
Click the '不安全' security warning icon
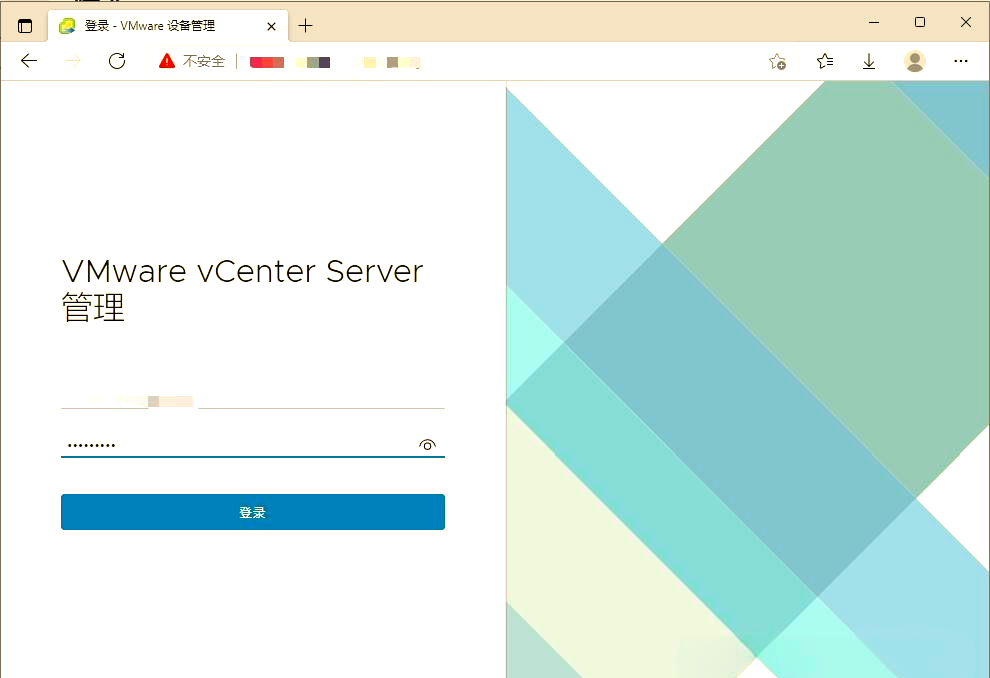click(166, 60)
